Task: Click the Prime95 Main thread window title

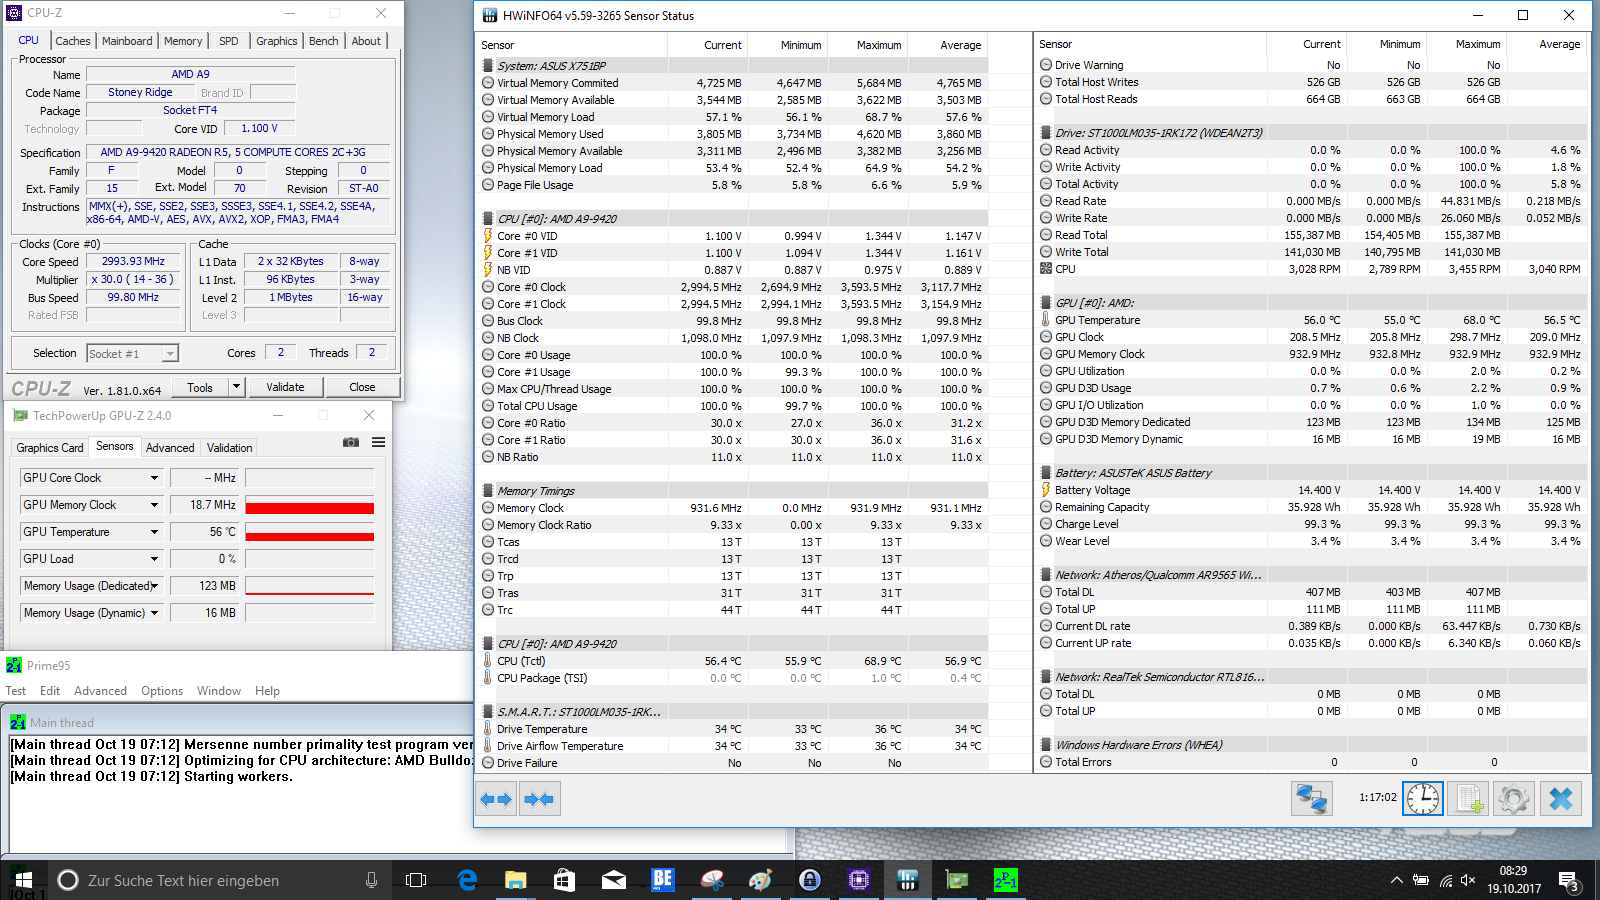Action: point(62,723)
